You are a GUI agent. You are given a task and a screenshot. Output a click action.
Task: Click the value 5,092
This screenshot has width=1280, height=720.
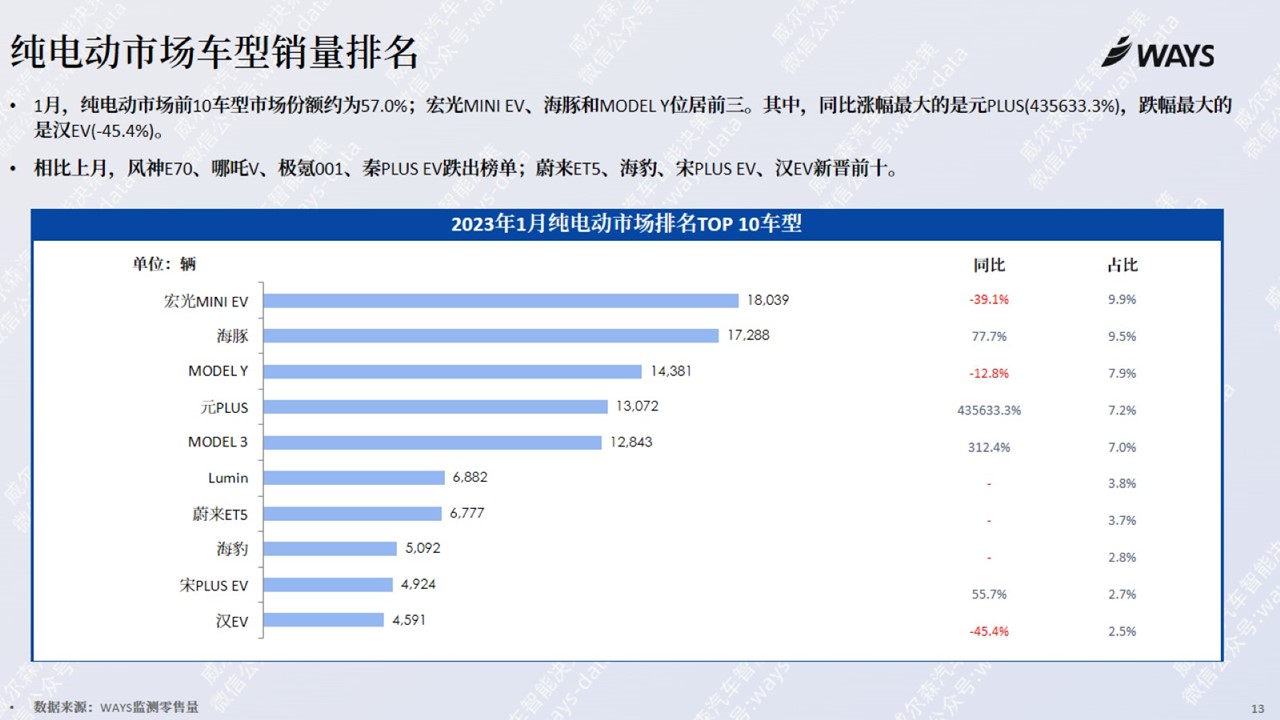pos(423,548)
